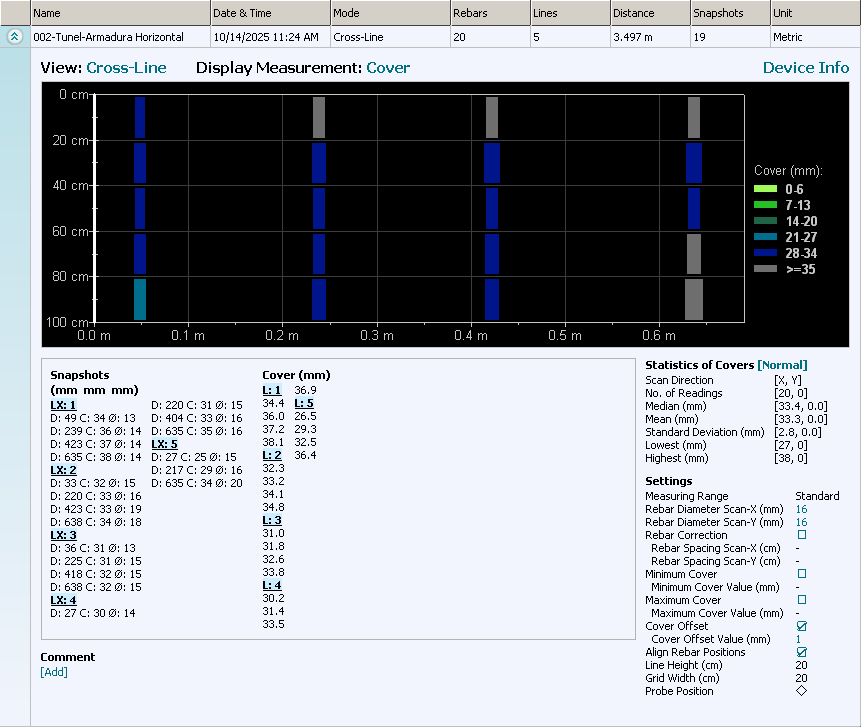The image size is (861, 727).
Task: Click the 0-6 cover legend swatch
Action: [x=765, y=189]
